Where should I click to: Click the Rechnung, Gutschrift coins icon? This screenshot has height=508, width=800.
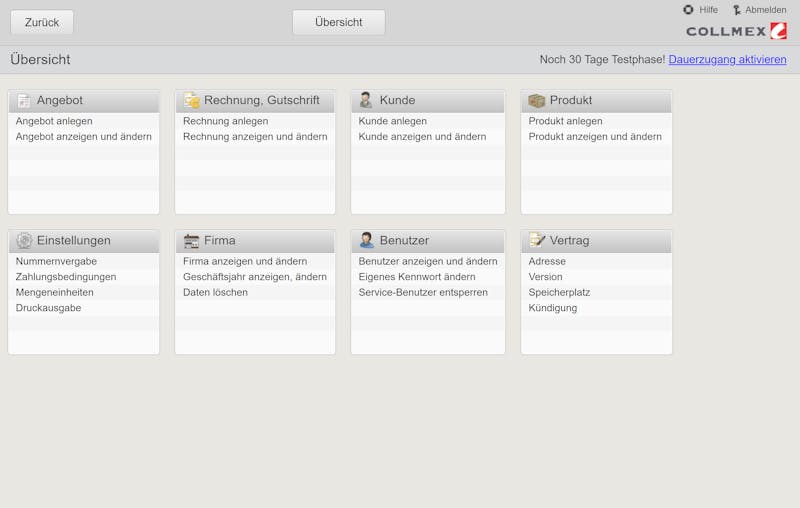click(x=191, y=100)
